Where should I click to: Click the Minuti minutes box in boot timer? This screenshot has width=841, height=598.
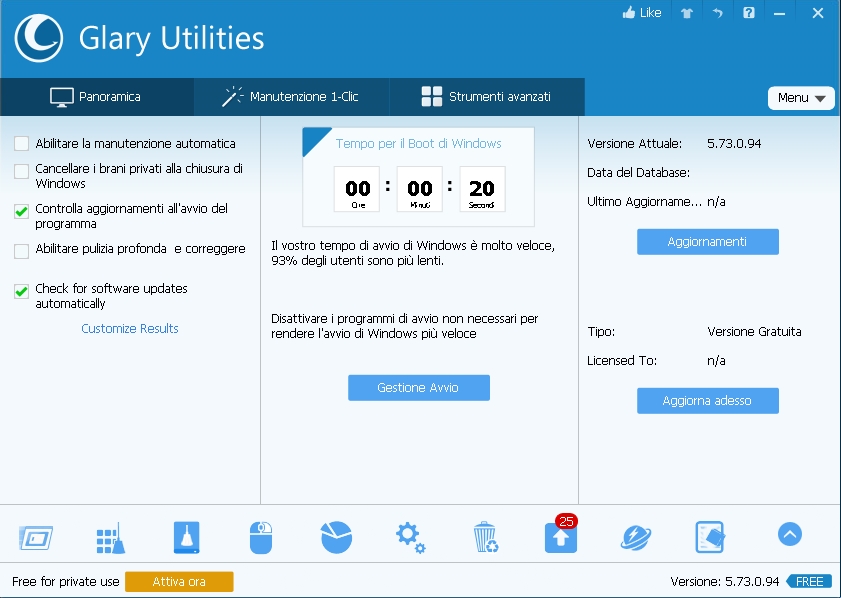pos(419,189)
